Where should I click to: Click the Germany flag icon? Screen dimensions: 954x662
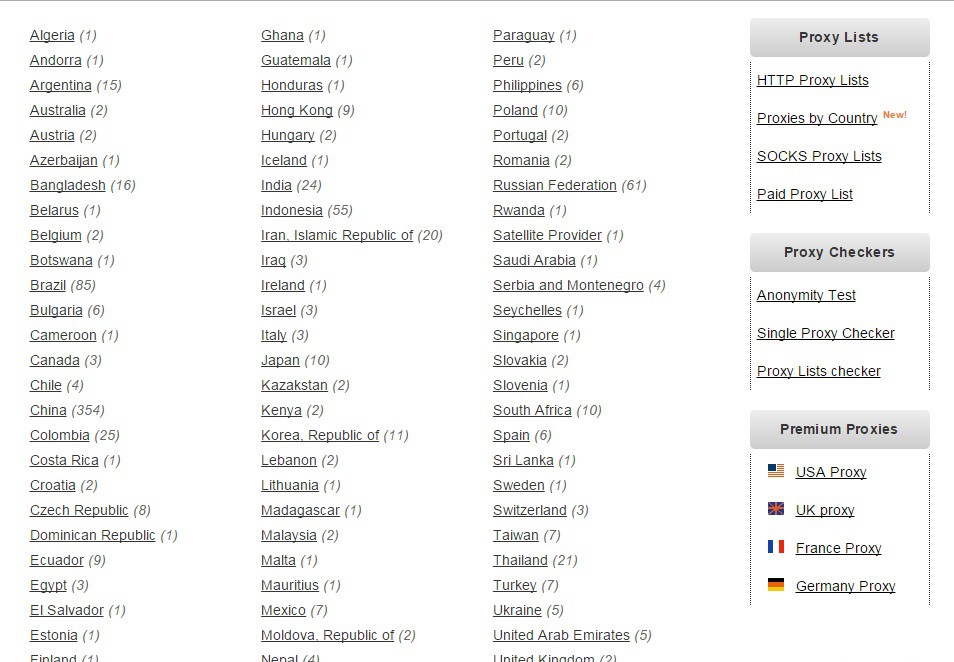click(x=775, y=585)
